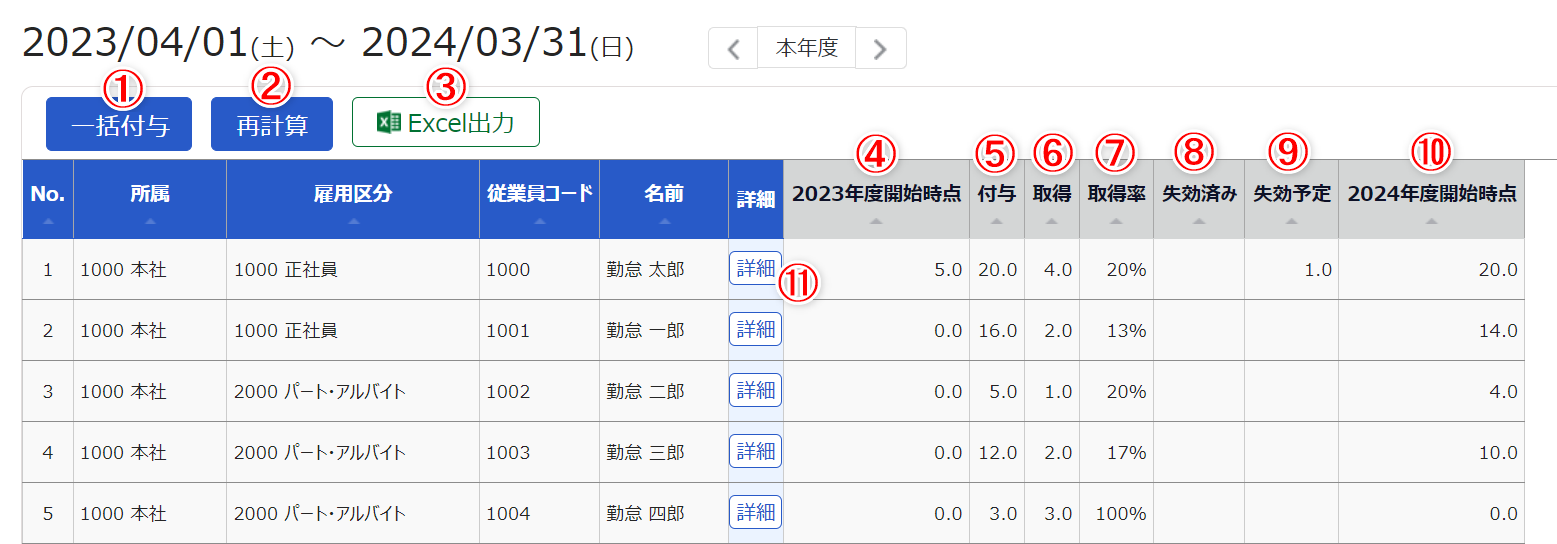Sort by 雇用区分 column header

click(353, 199)
